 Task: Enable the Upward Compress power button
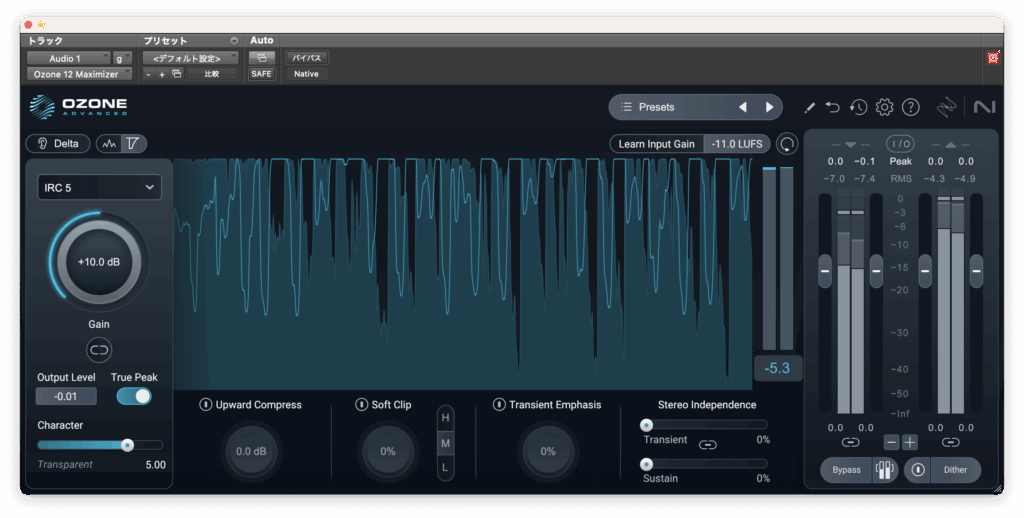(206, 405)
